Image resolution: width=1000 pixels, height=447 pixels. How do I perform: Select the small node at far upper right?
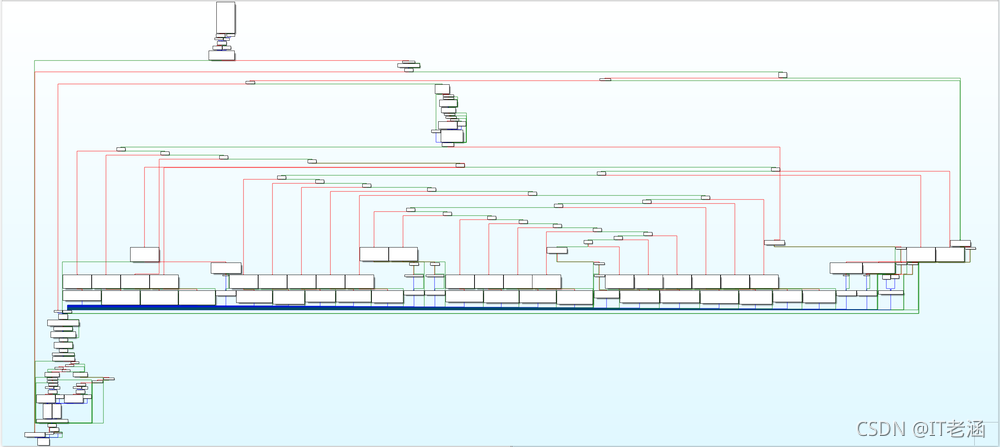click(x=783, y=74)
